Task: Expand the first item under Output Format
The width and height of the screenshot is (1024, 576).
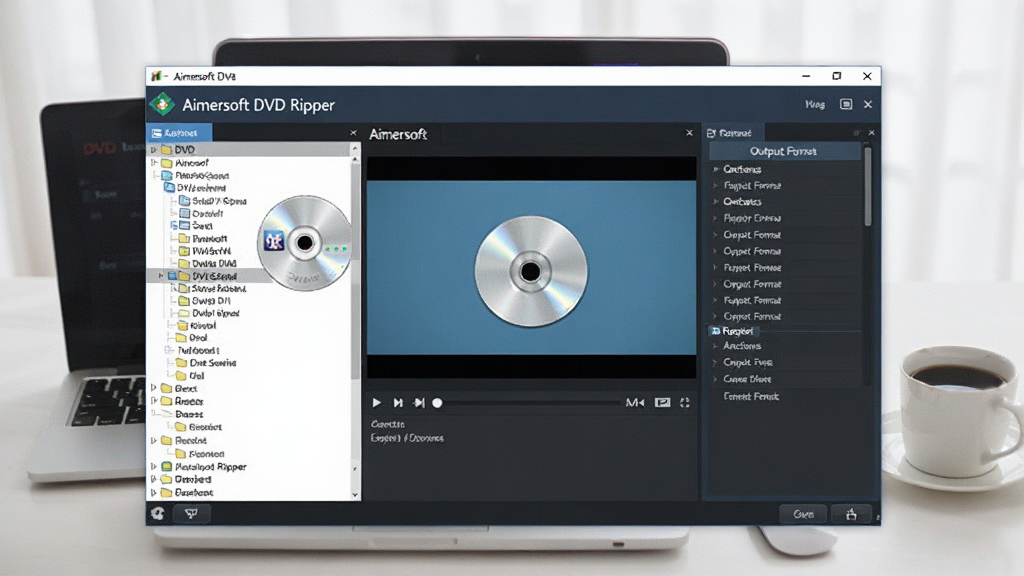Action: click(716, 169)
